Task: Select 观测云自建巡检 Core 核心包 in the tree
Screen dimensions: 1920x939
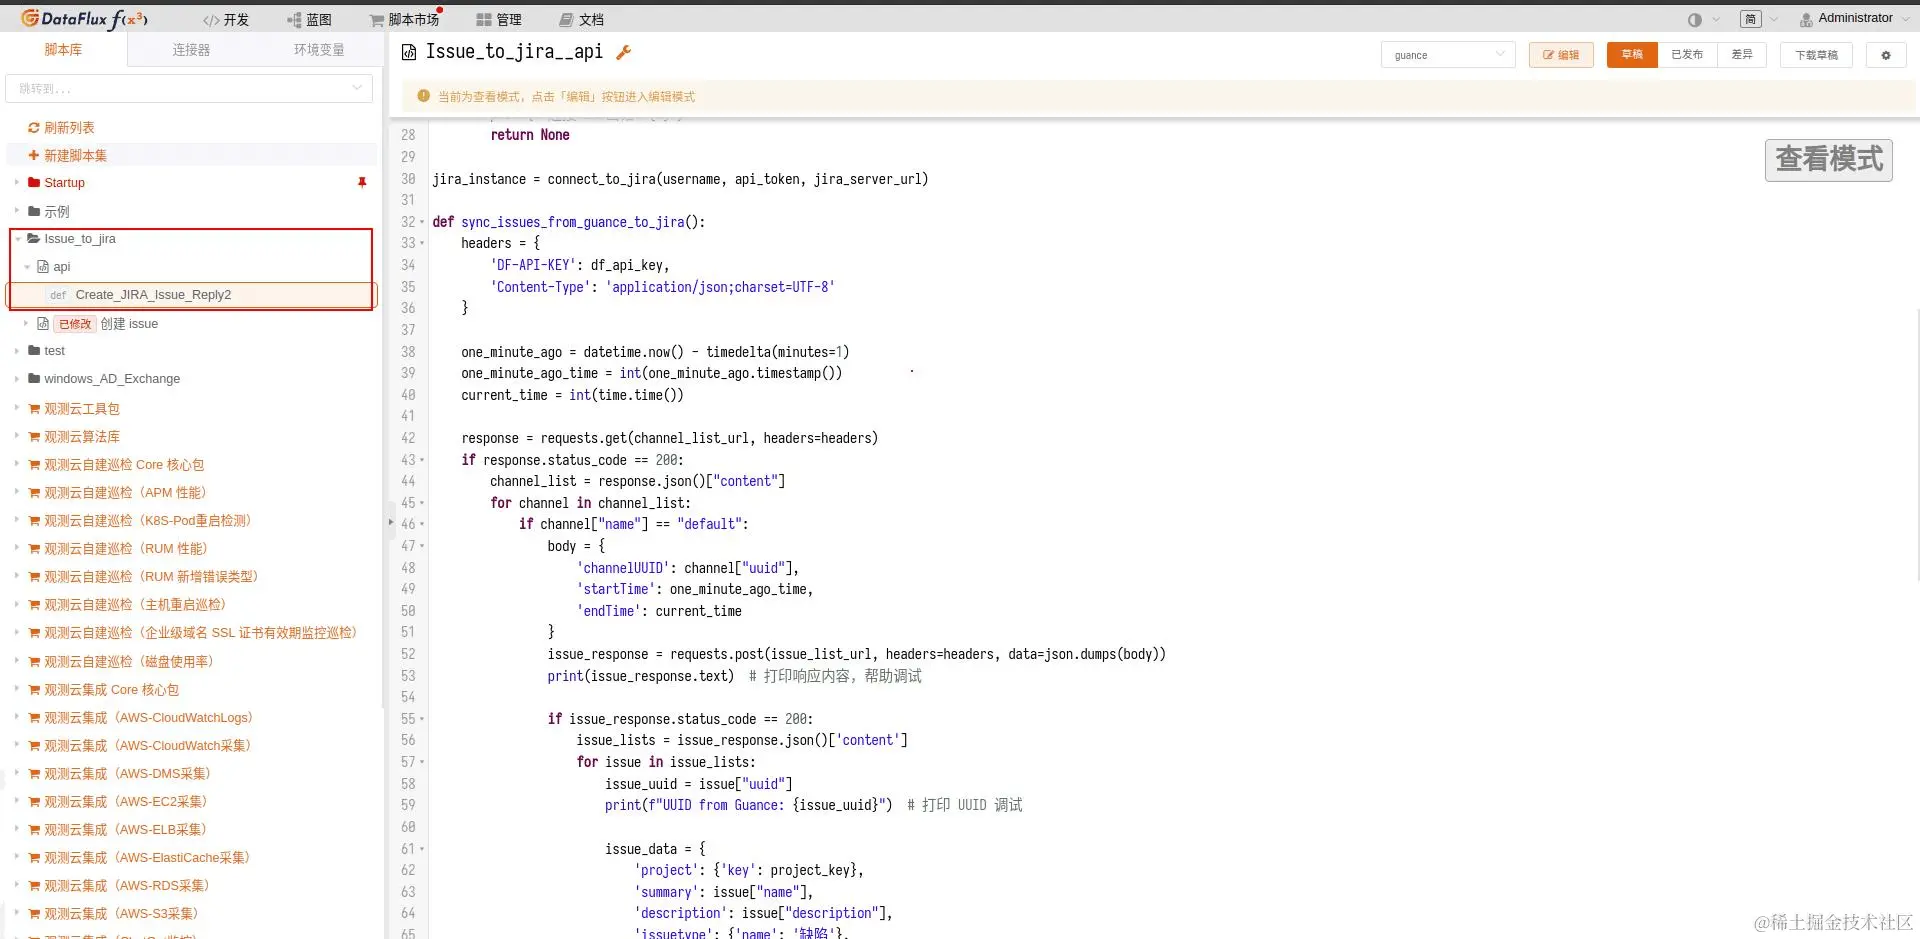Action: click(x=124, y=465)
